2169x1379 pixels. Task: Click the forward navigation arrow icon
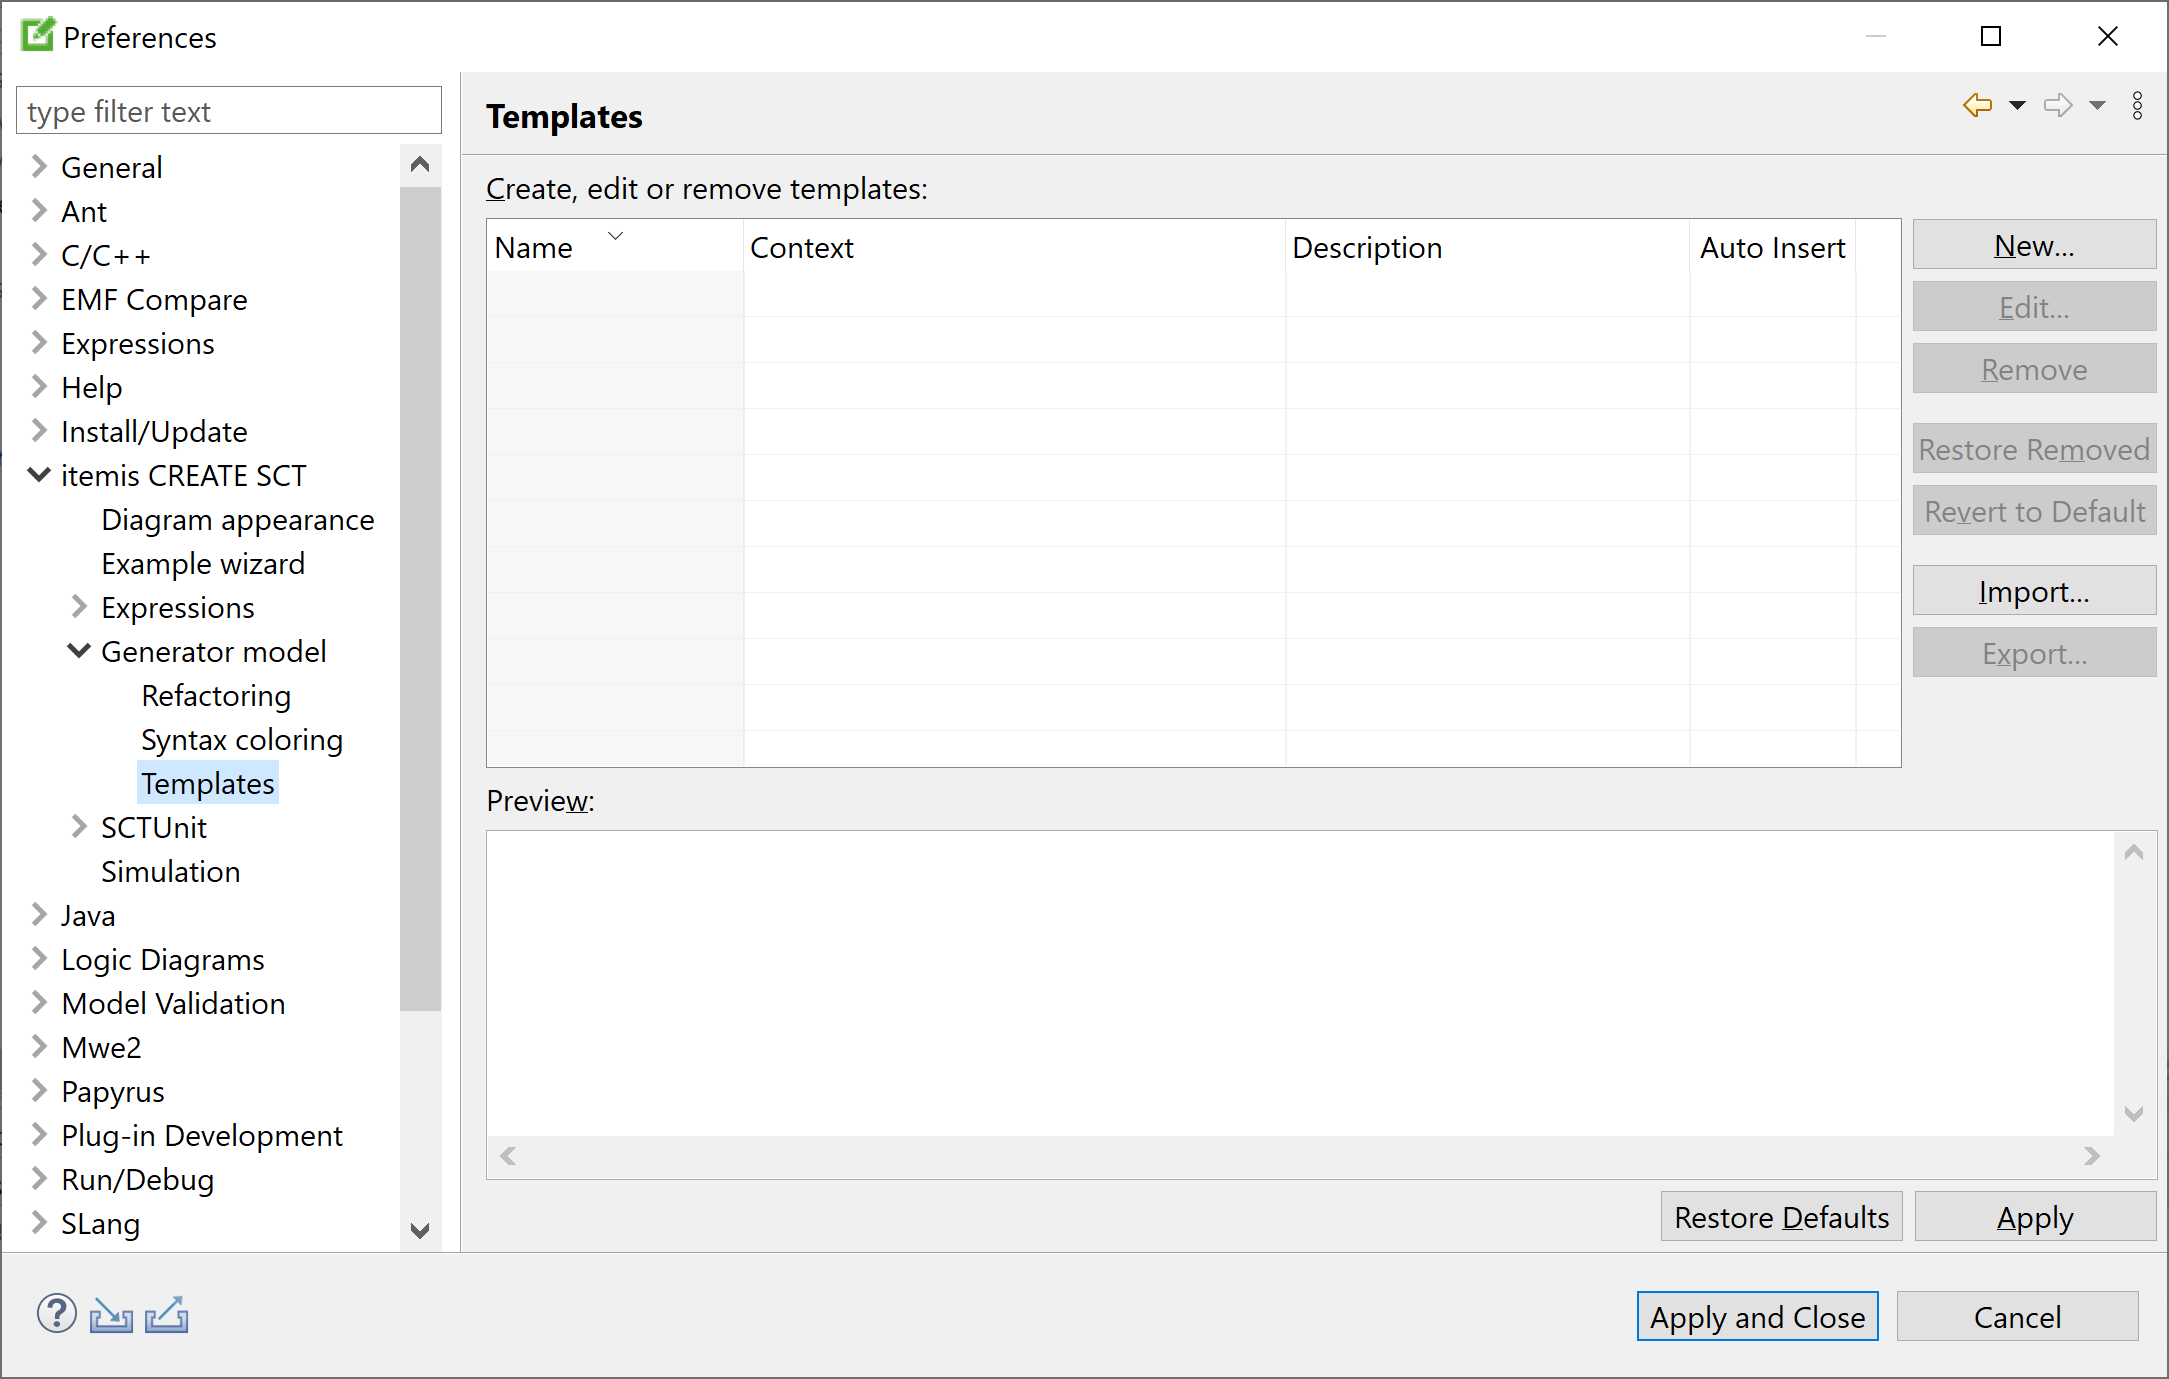(x=2058, y=105)
